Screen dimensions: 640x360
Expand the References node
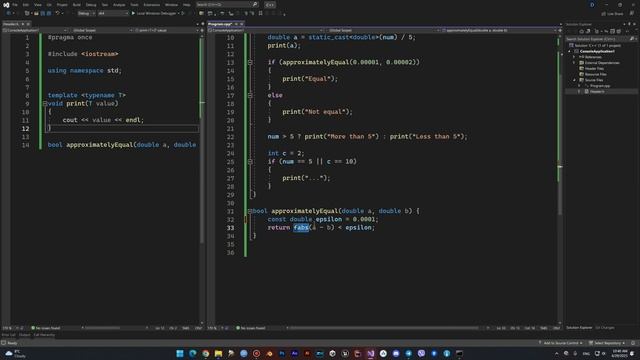[574, 57]
